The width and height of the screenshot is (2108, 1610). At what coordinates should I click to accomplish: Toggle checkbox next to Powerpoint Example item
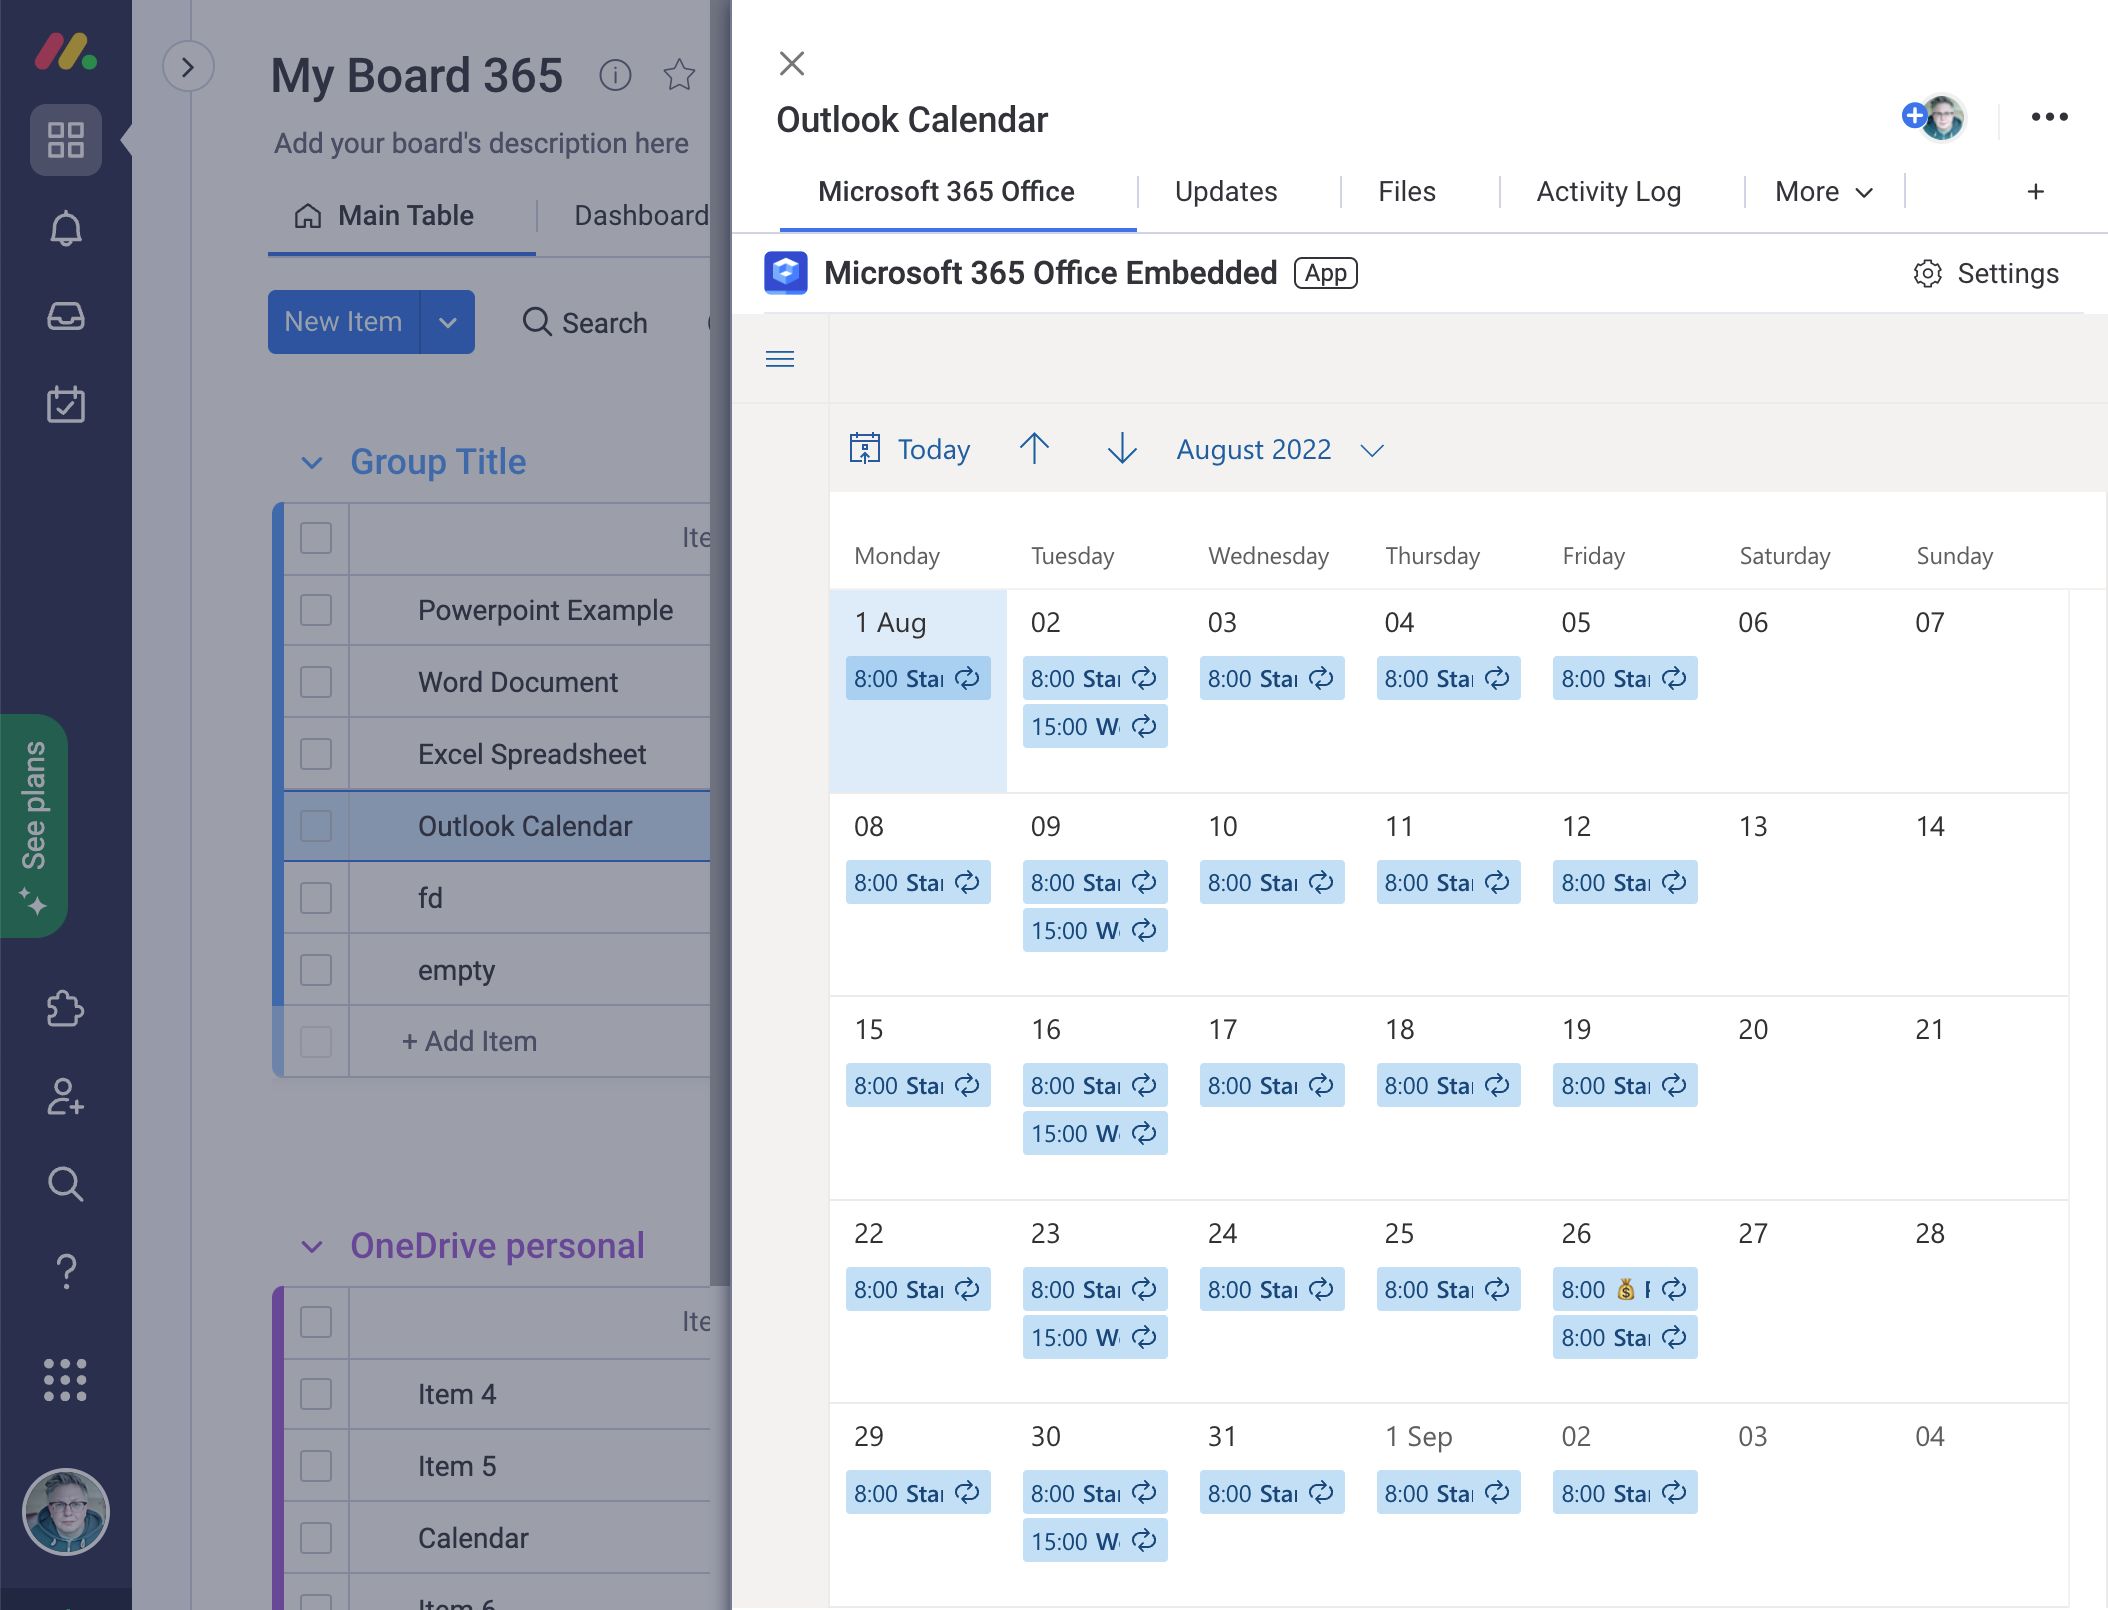[314, 611]
